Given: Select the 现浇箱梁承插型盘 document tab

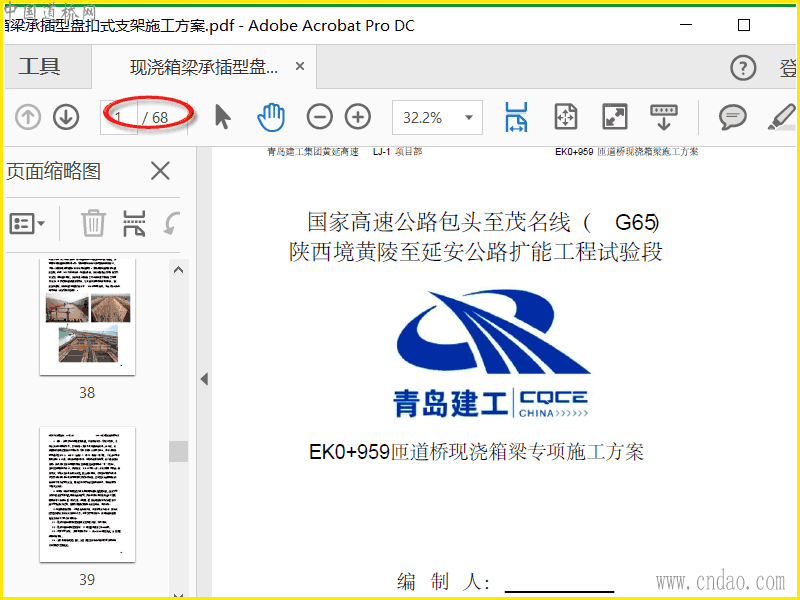Looking at the screenshot, I should (204, 67).
